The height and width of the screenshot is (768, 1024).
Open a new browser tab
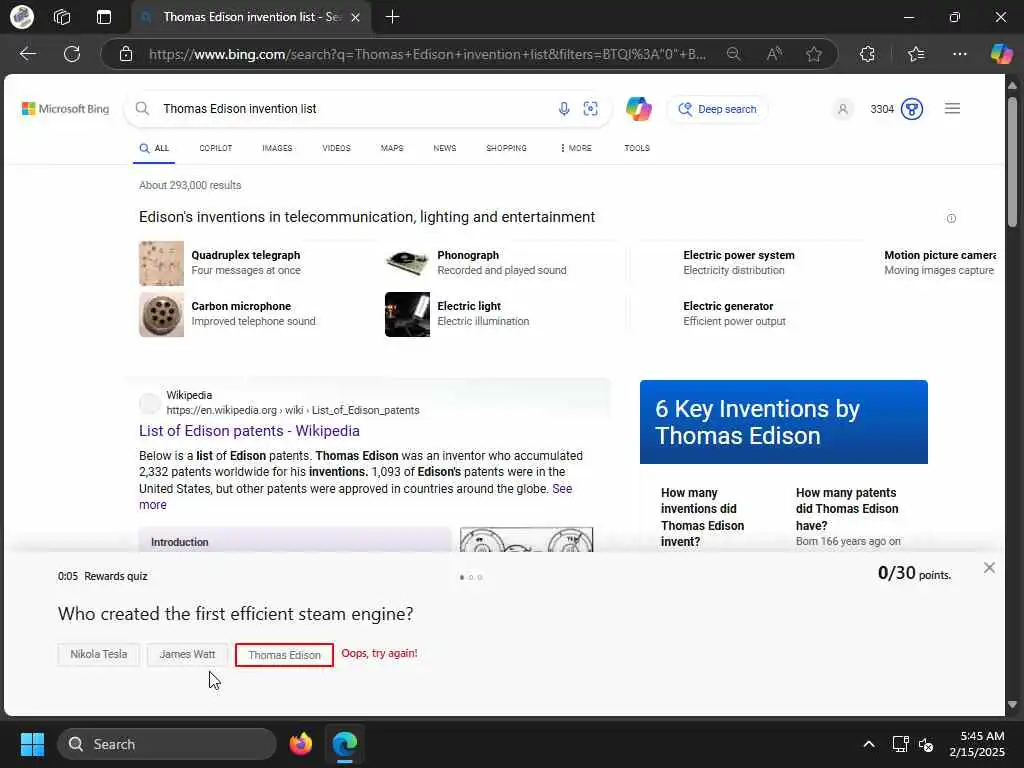point(392,17)
